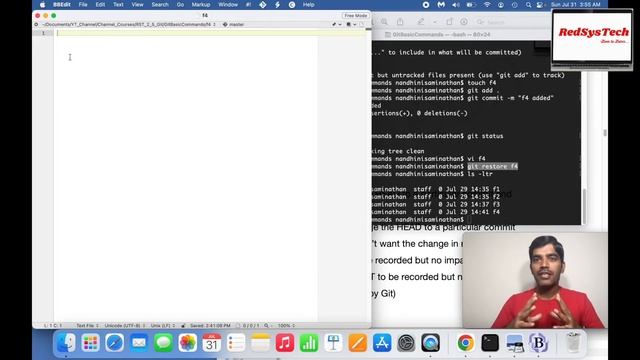This screenshot has width=640, height=360.
Task: Open Wi-Fi status in menu bar
Action: [x=487, y=5]
